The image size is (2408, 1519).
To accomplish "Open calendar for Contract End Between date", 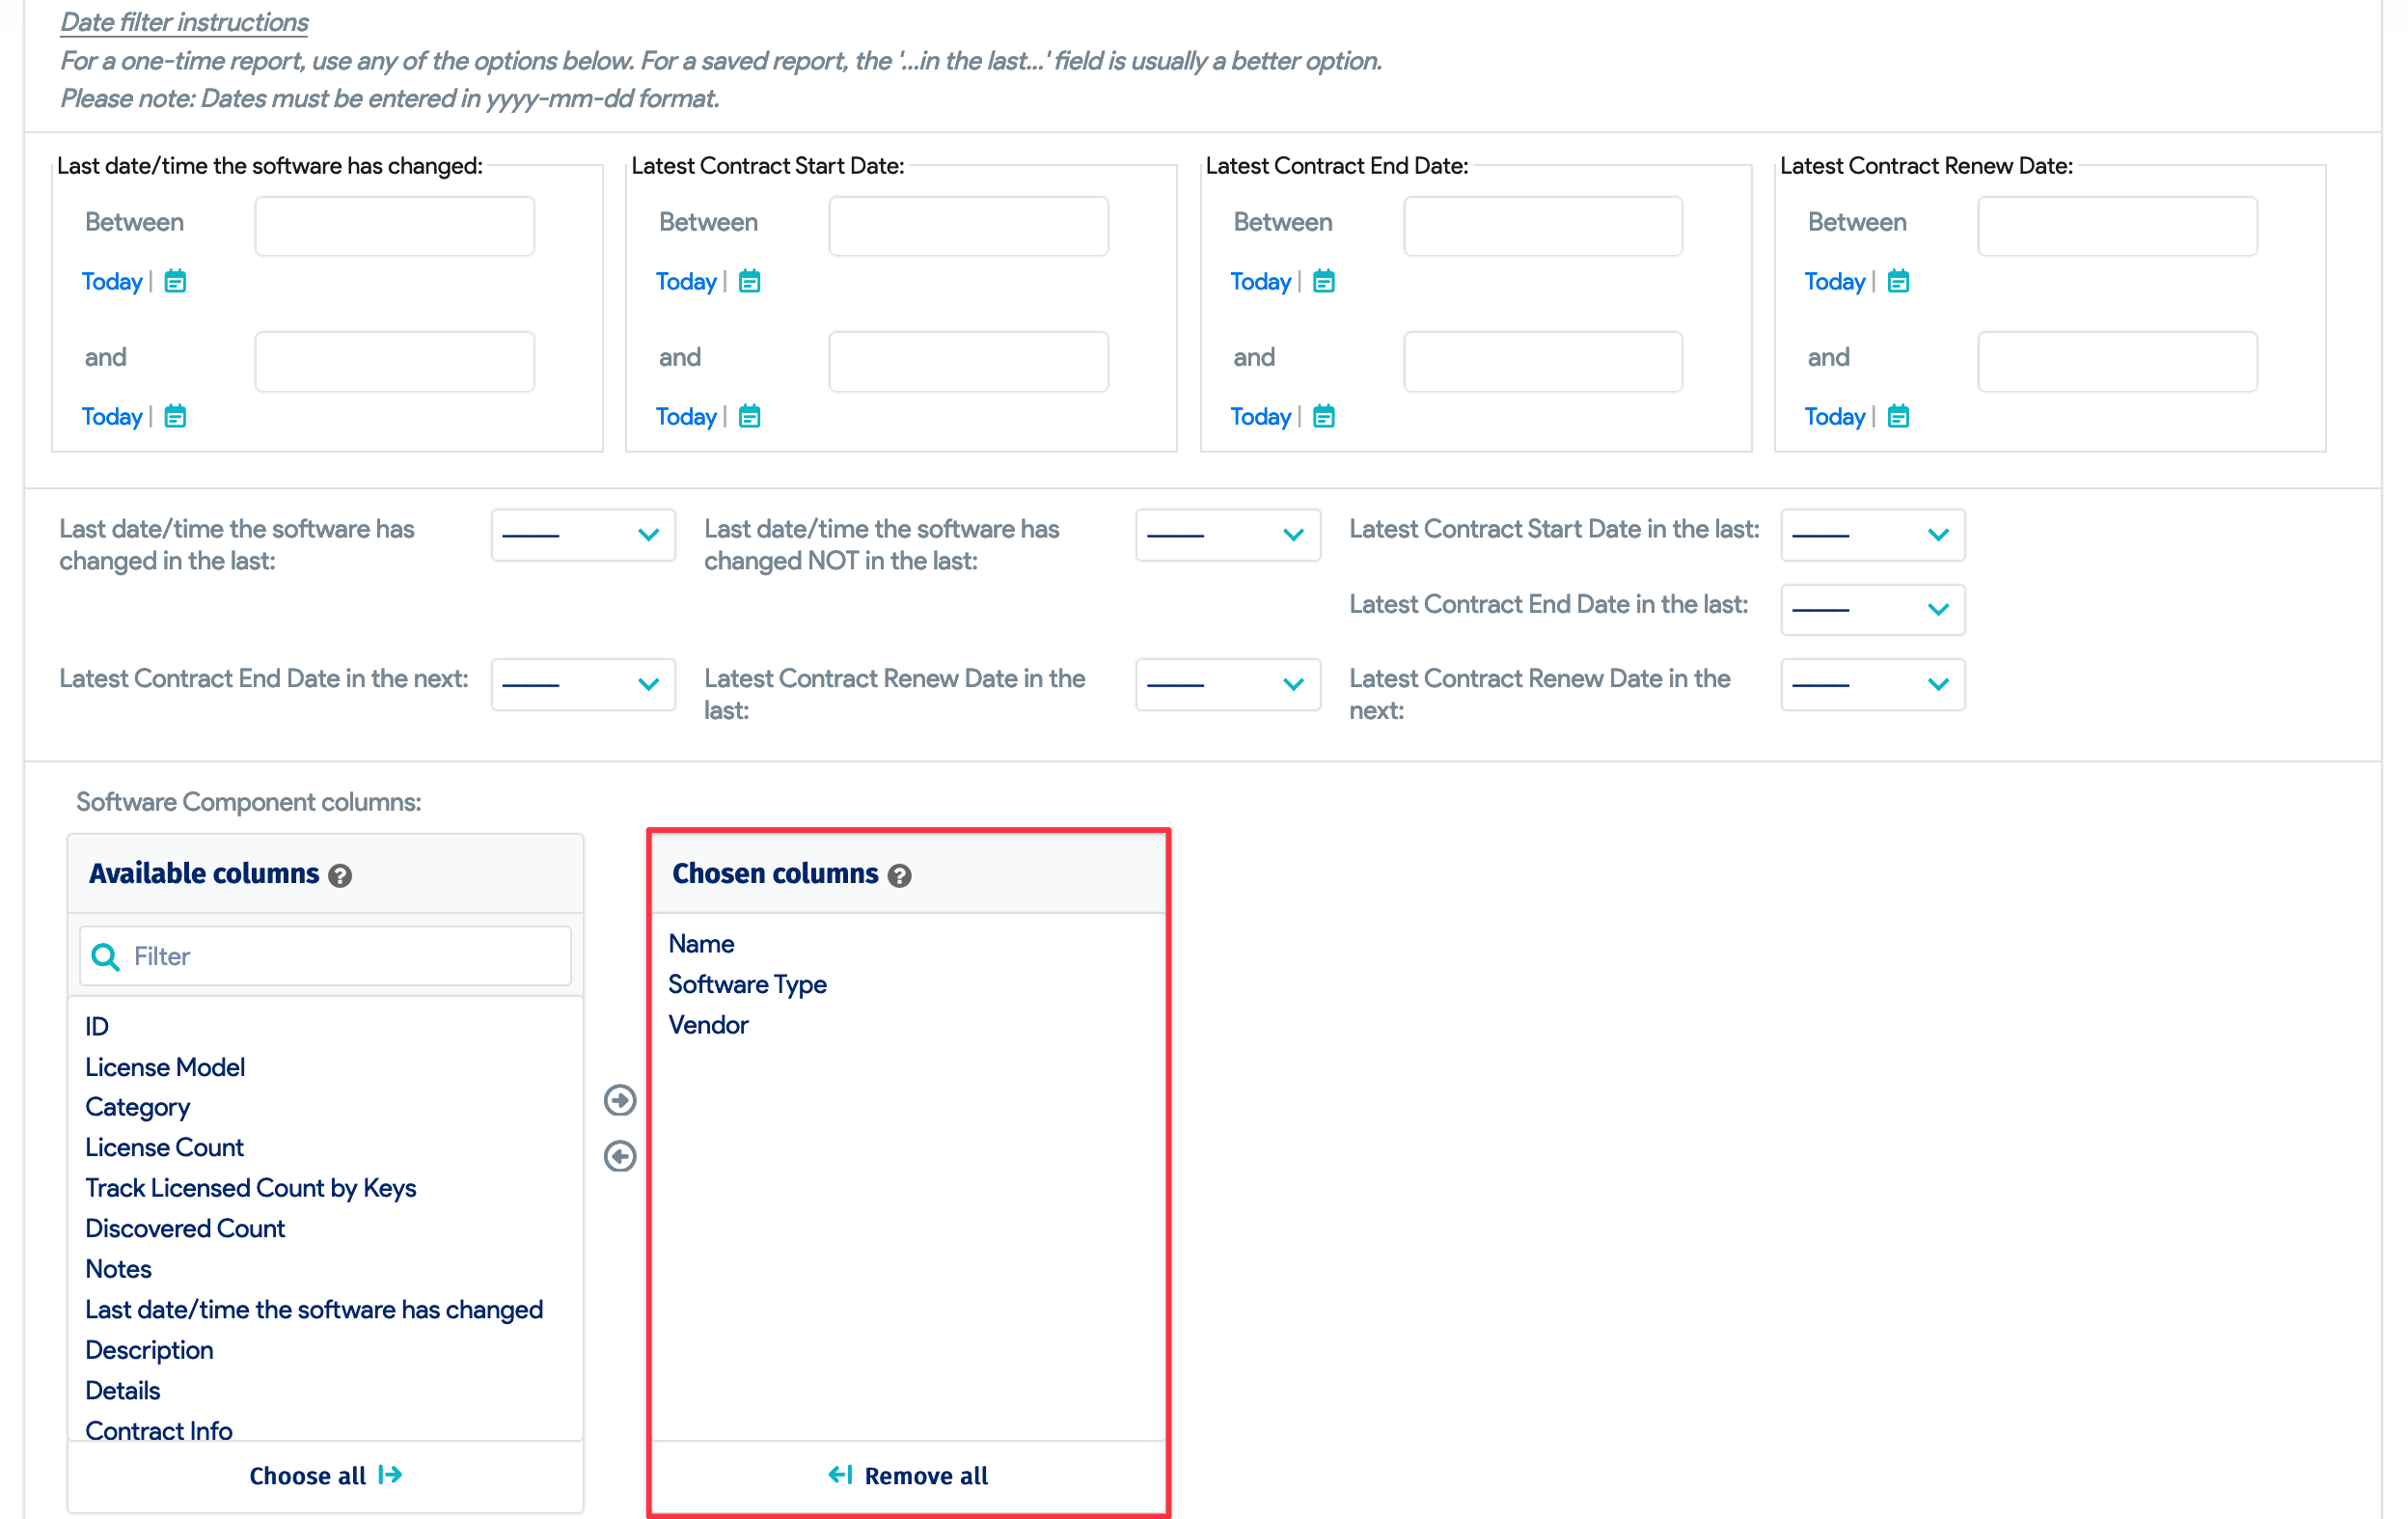I will (x=1323, y=282).
